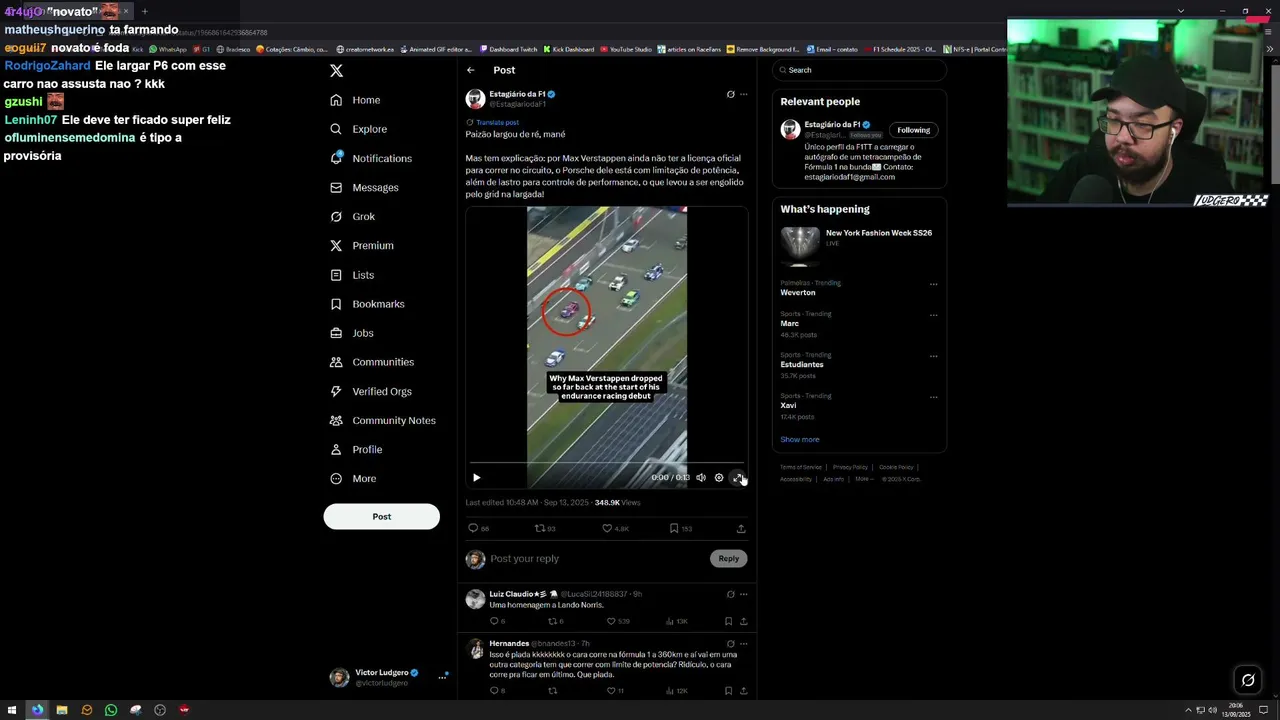Bookmark Luiz Claudio's reply

pyautogui.click(x=728, y=621)
